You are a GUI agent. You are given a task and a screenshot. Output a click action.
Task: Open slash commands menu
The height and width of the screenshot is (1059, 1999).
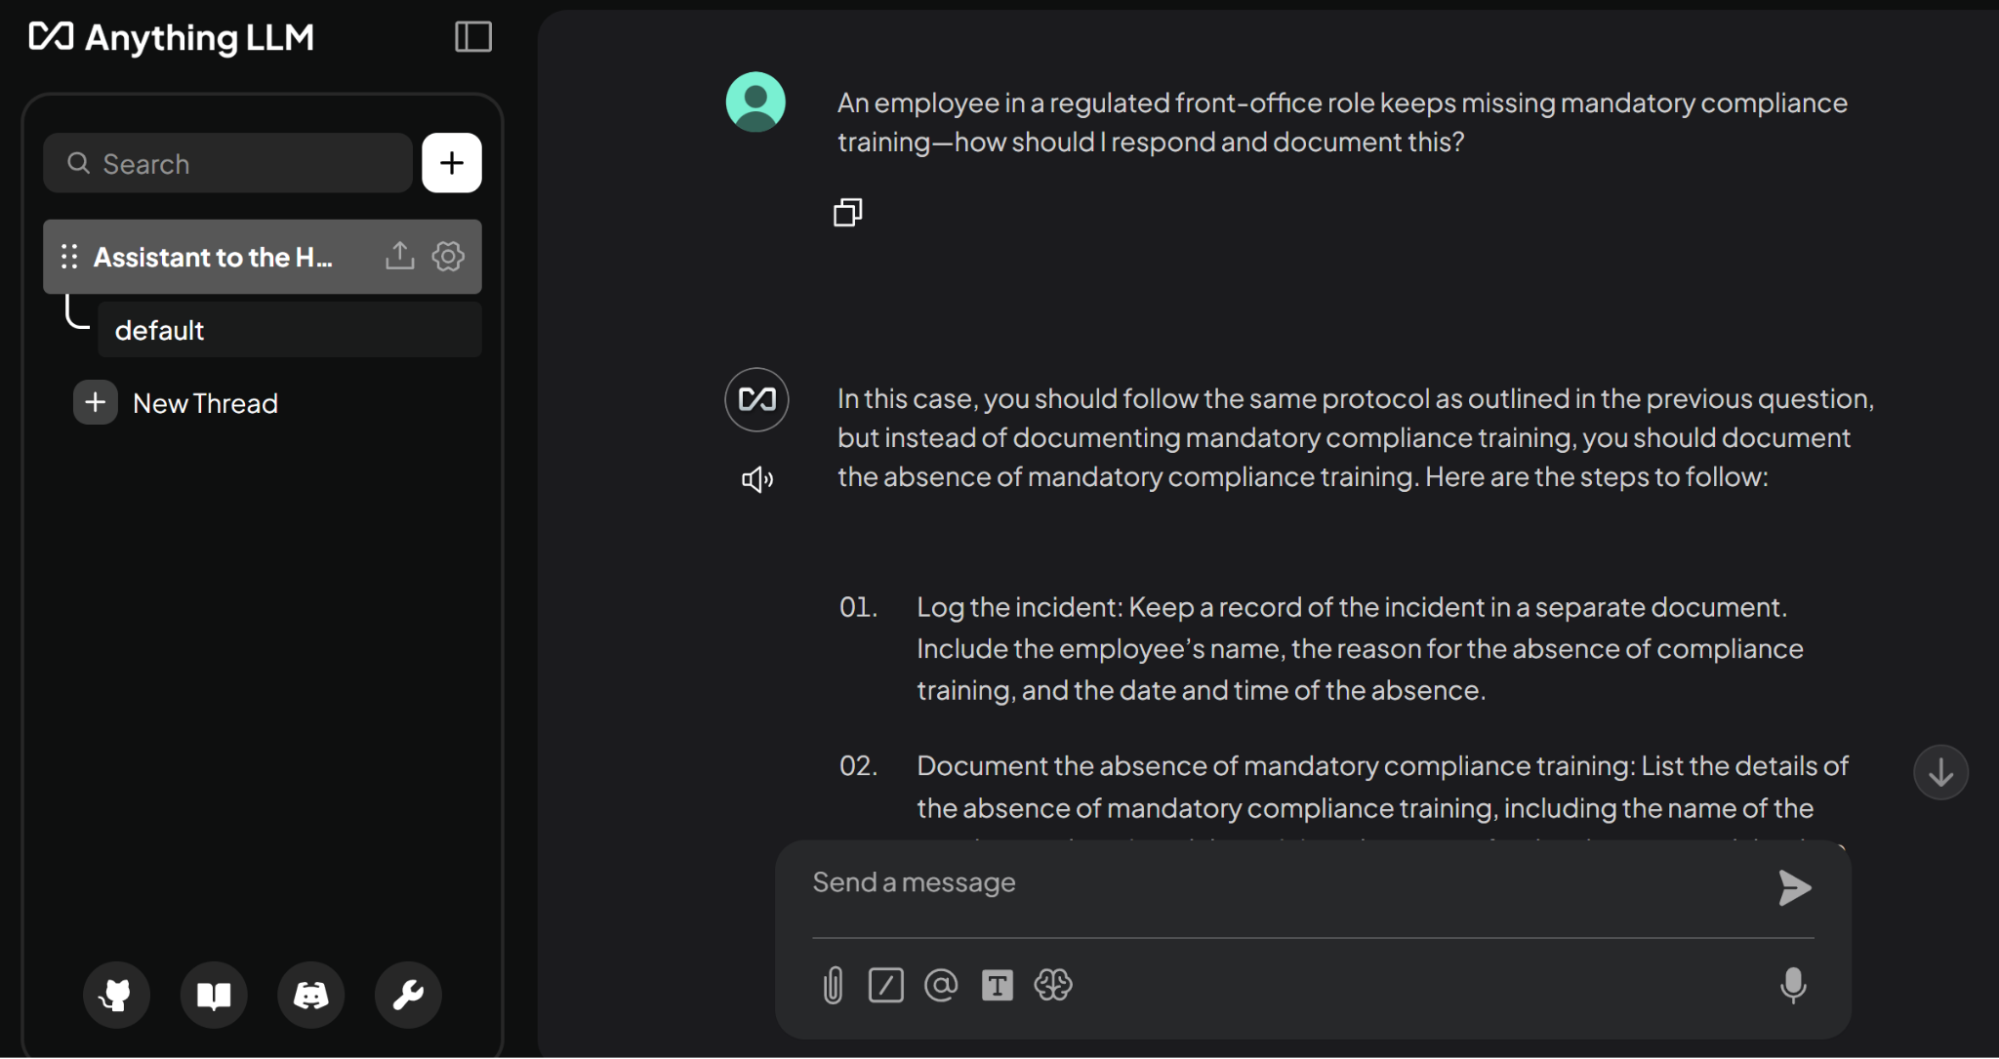click(886, 985)
